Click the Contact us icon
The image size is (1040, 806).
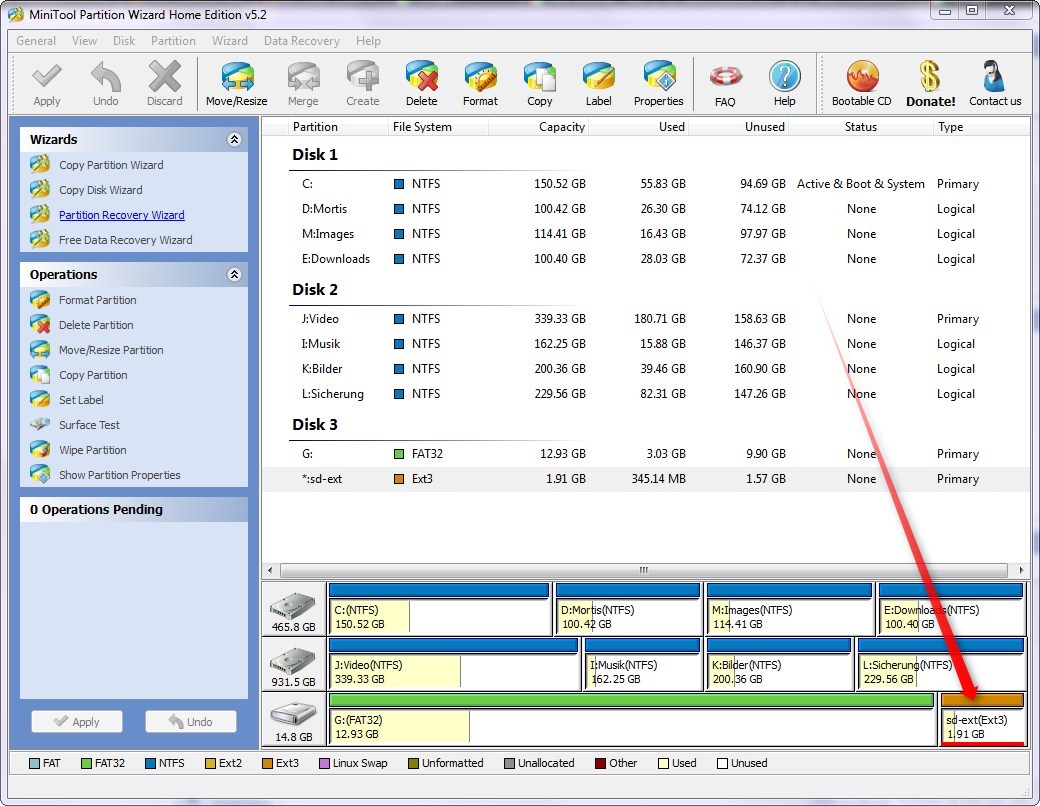(995, 84)
